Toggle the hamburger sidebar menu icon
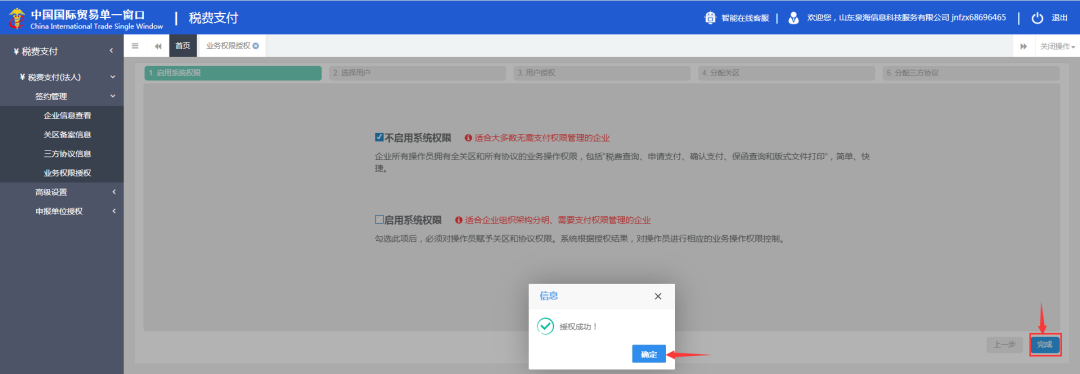1080x374 pixels. [x=135, y=46]
